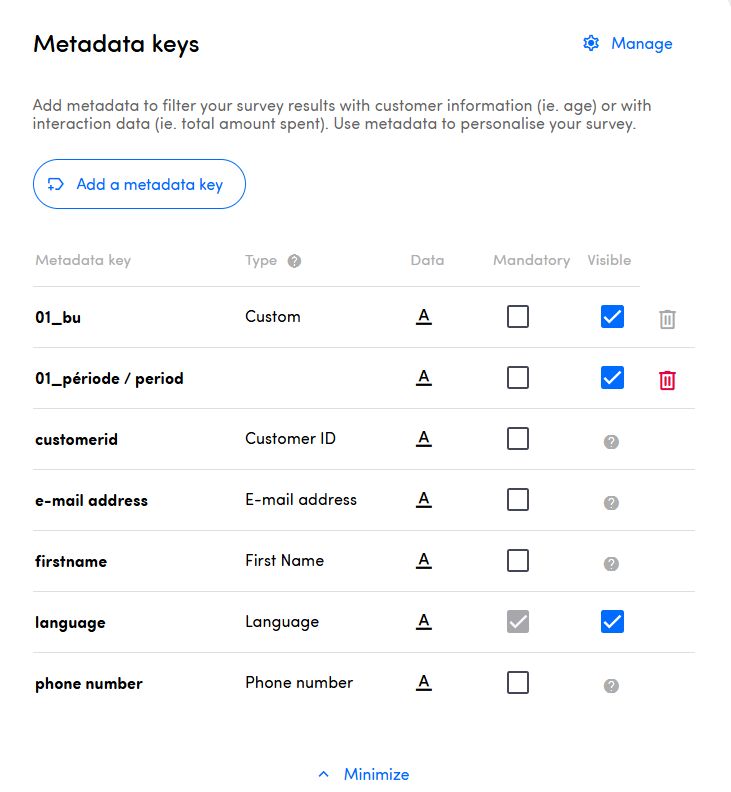The image size is (731, 792).
Task: Enable Mandatory checkbox for 01_bu
Action: coord(518,317)
